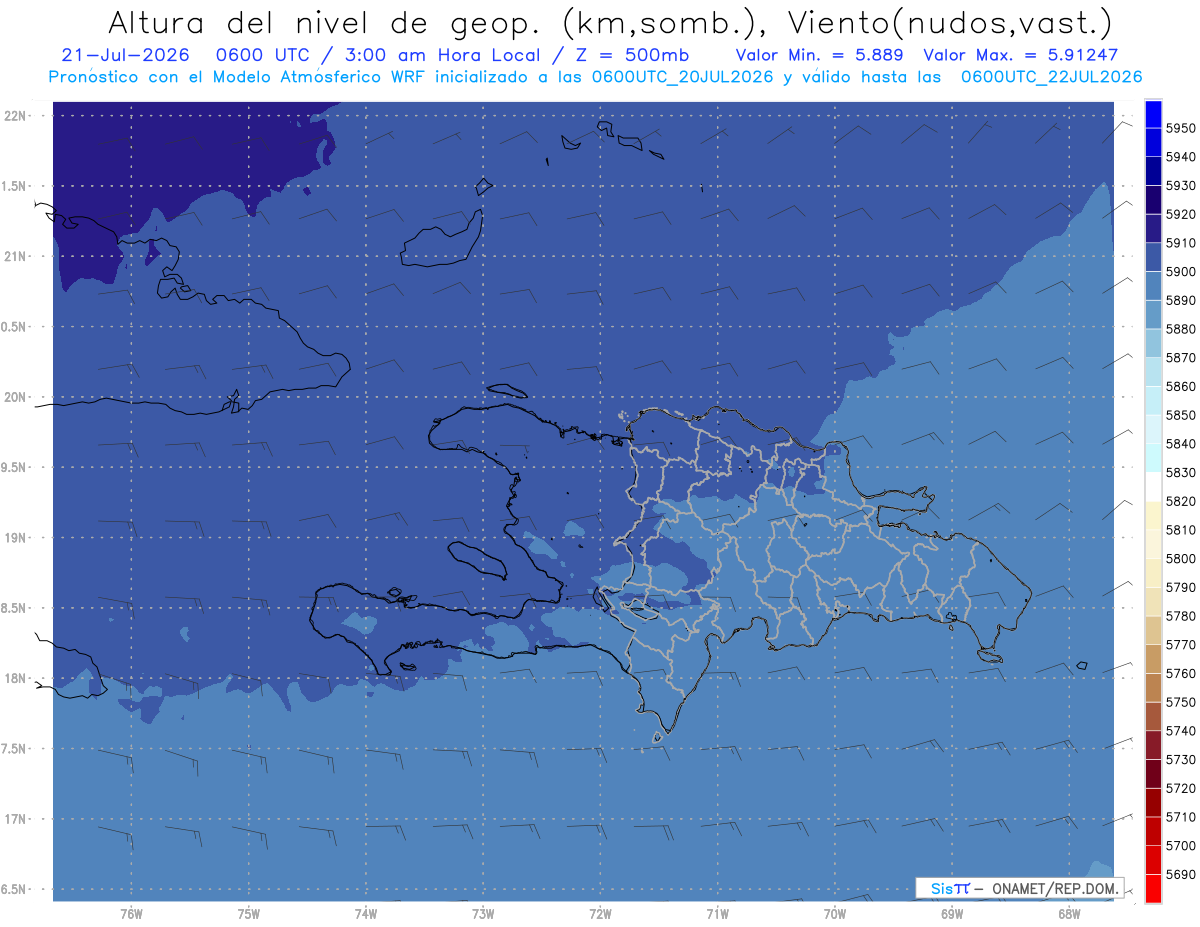Click the valid-until time '0600UTC_22JUL2026'
The height and width of the screenshot is (927, 1200).
tap(1051, 77)
